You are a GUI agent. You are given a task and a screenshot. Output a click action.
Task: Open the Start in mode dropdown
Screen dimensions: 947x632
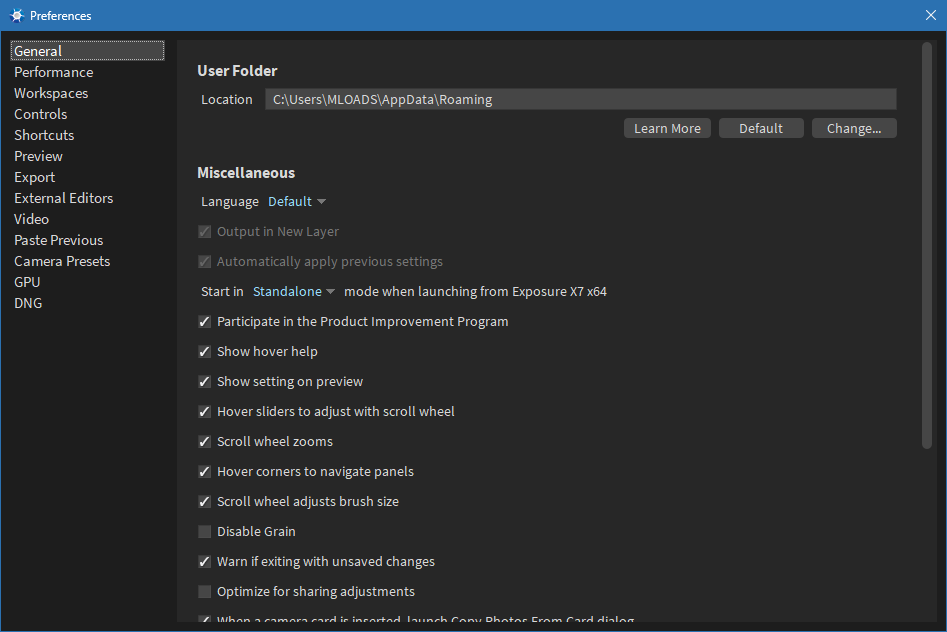[294, 292]
